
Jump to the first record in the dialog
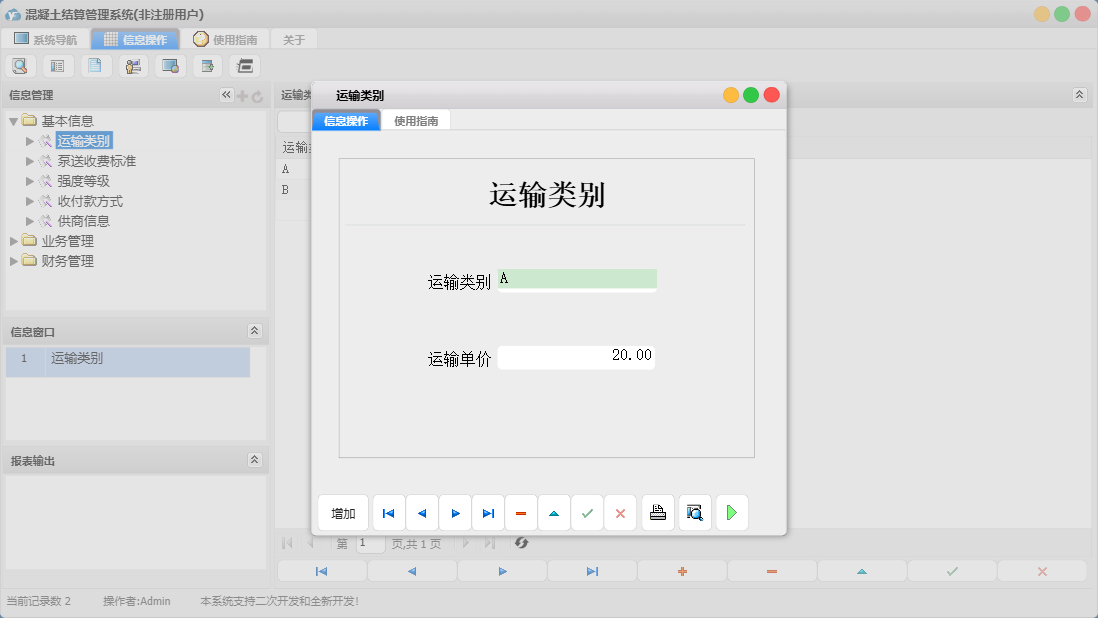point(388,512)
